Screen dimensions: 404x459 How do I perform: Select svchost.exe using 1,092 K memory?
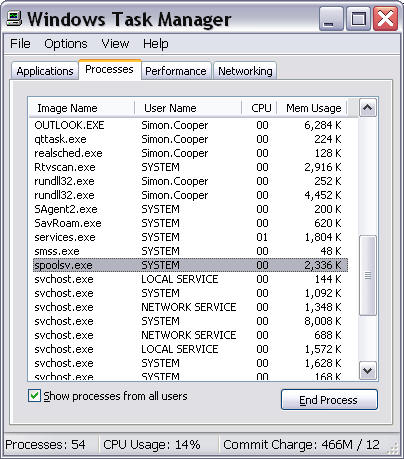[190, 293]
